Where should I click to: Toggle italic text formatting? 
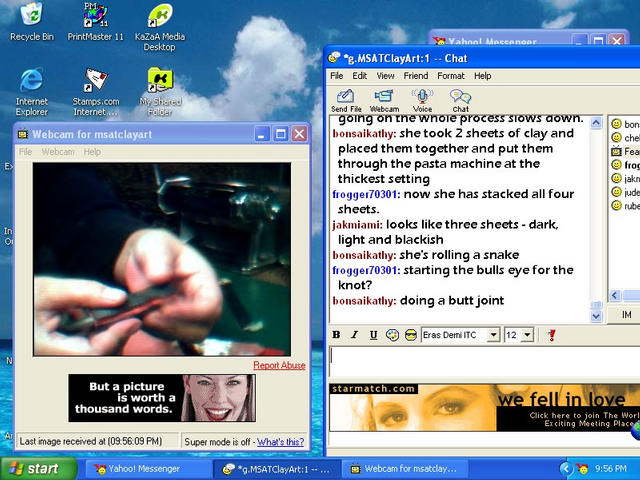tap(354, 335)
